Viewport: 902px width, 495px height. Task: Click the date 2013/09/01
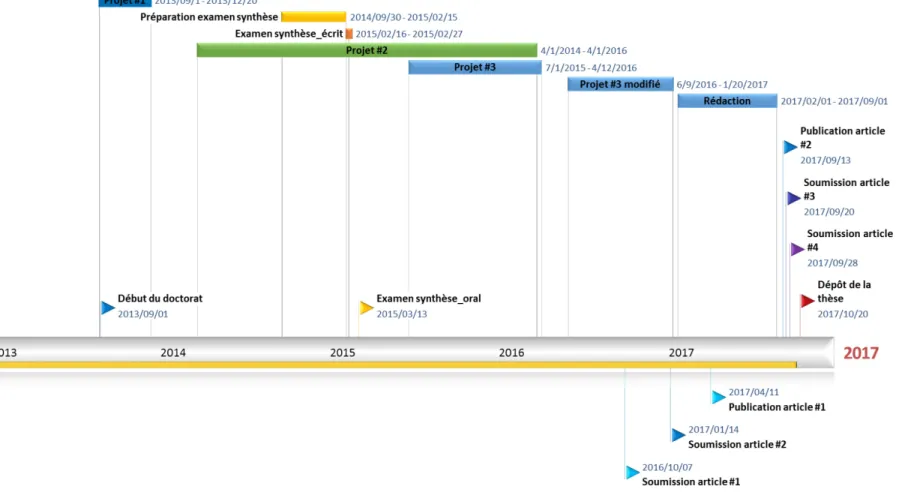[x=143, y=314]
